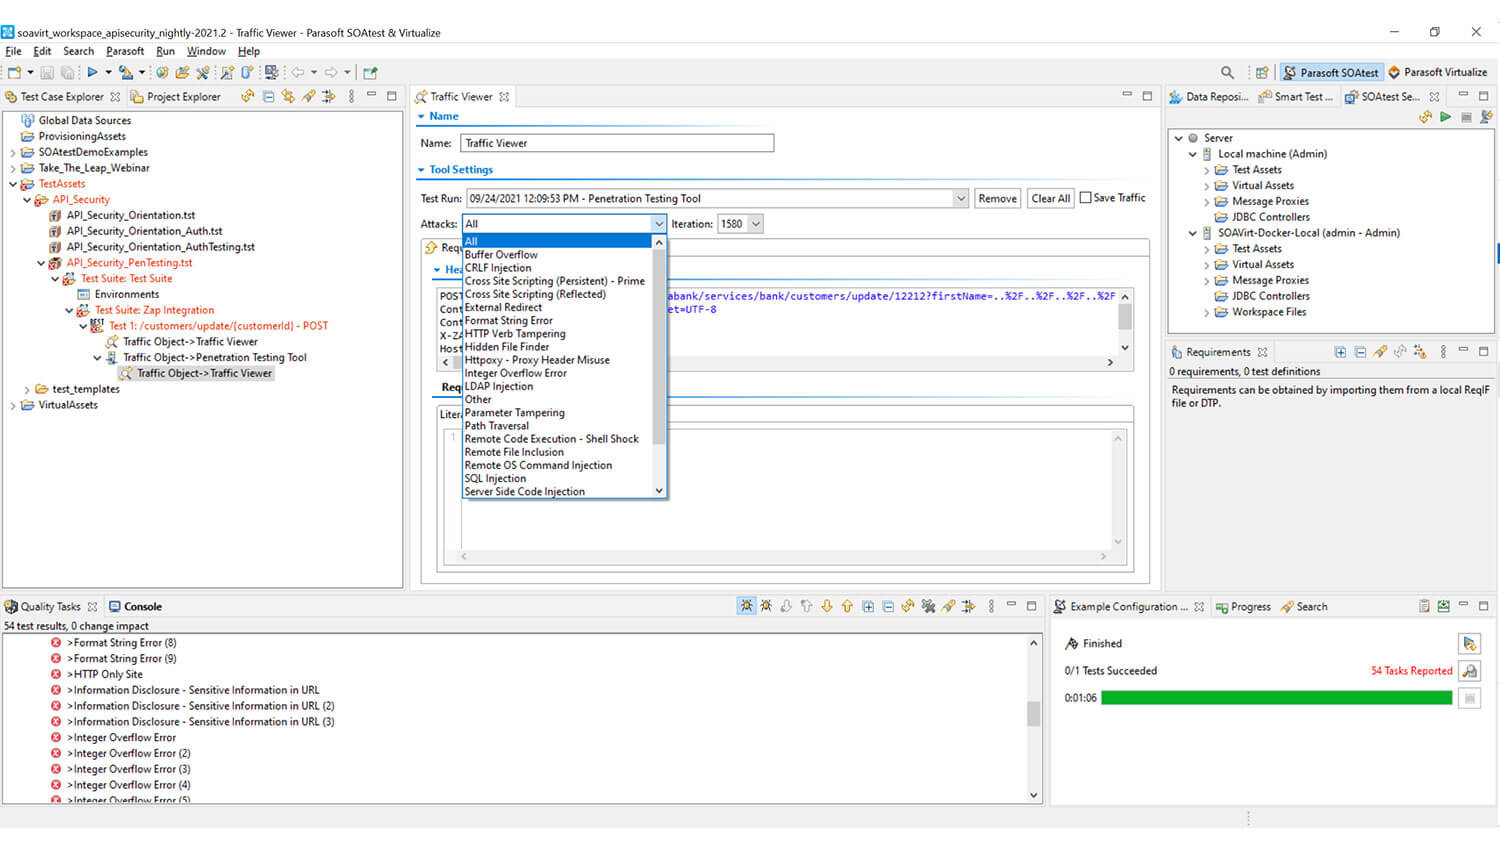Click the collapse-all icon in Test Case Explorer
The width and height of the screenshot is (1500, 850).
[268, 97]
